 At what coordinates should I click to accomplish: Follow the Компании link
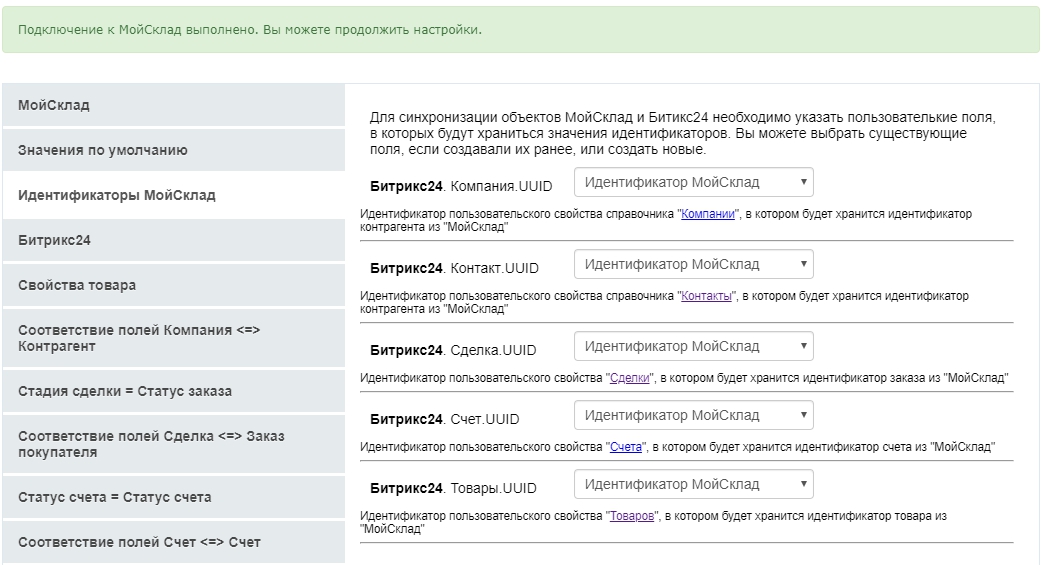point(709,214)
